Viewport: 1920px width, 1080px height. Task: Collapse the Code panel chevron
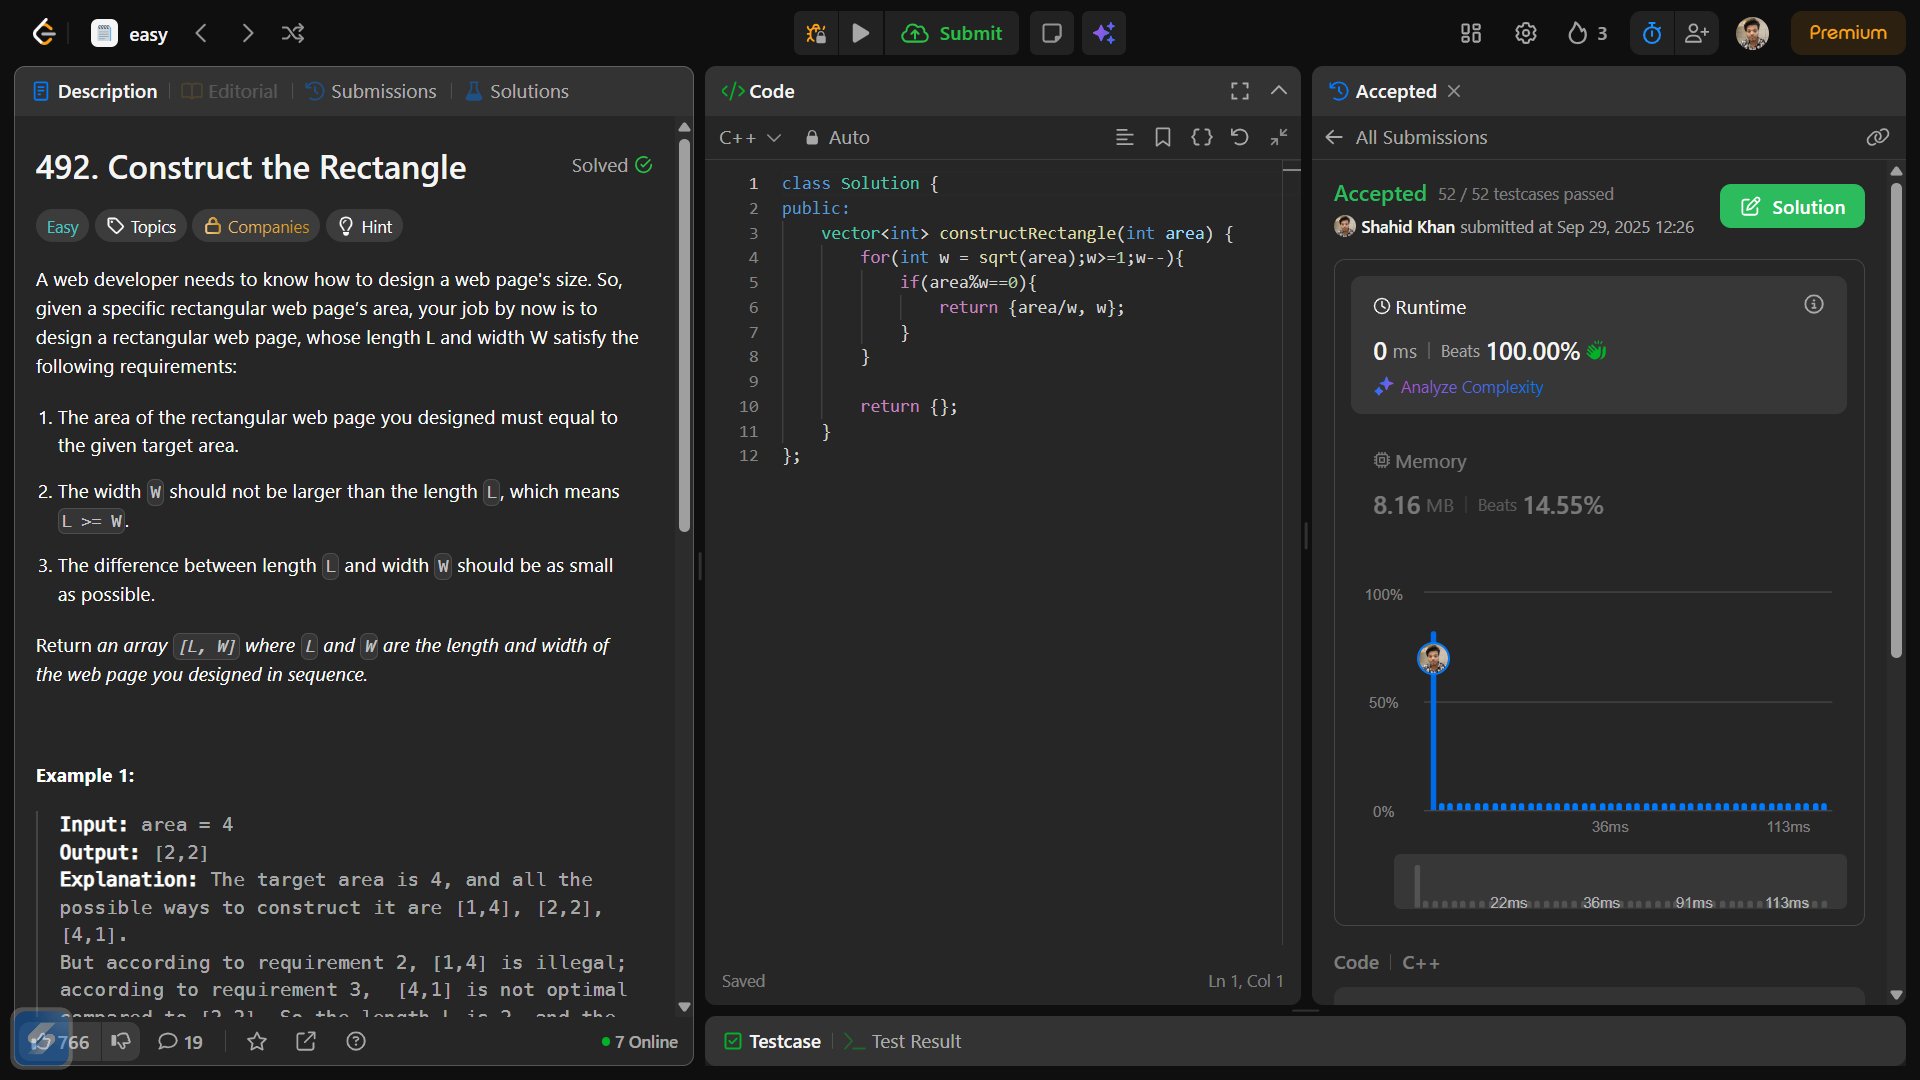tap(1278, 91)
